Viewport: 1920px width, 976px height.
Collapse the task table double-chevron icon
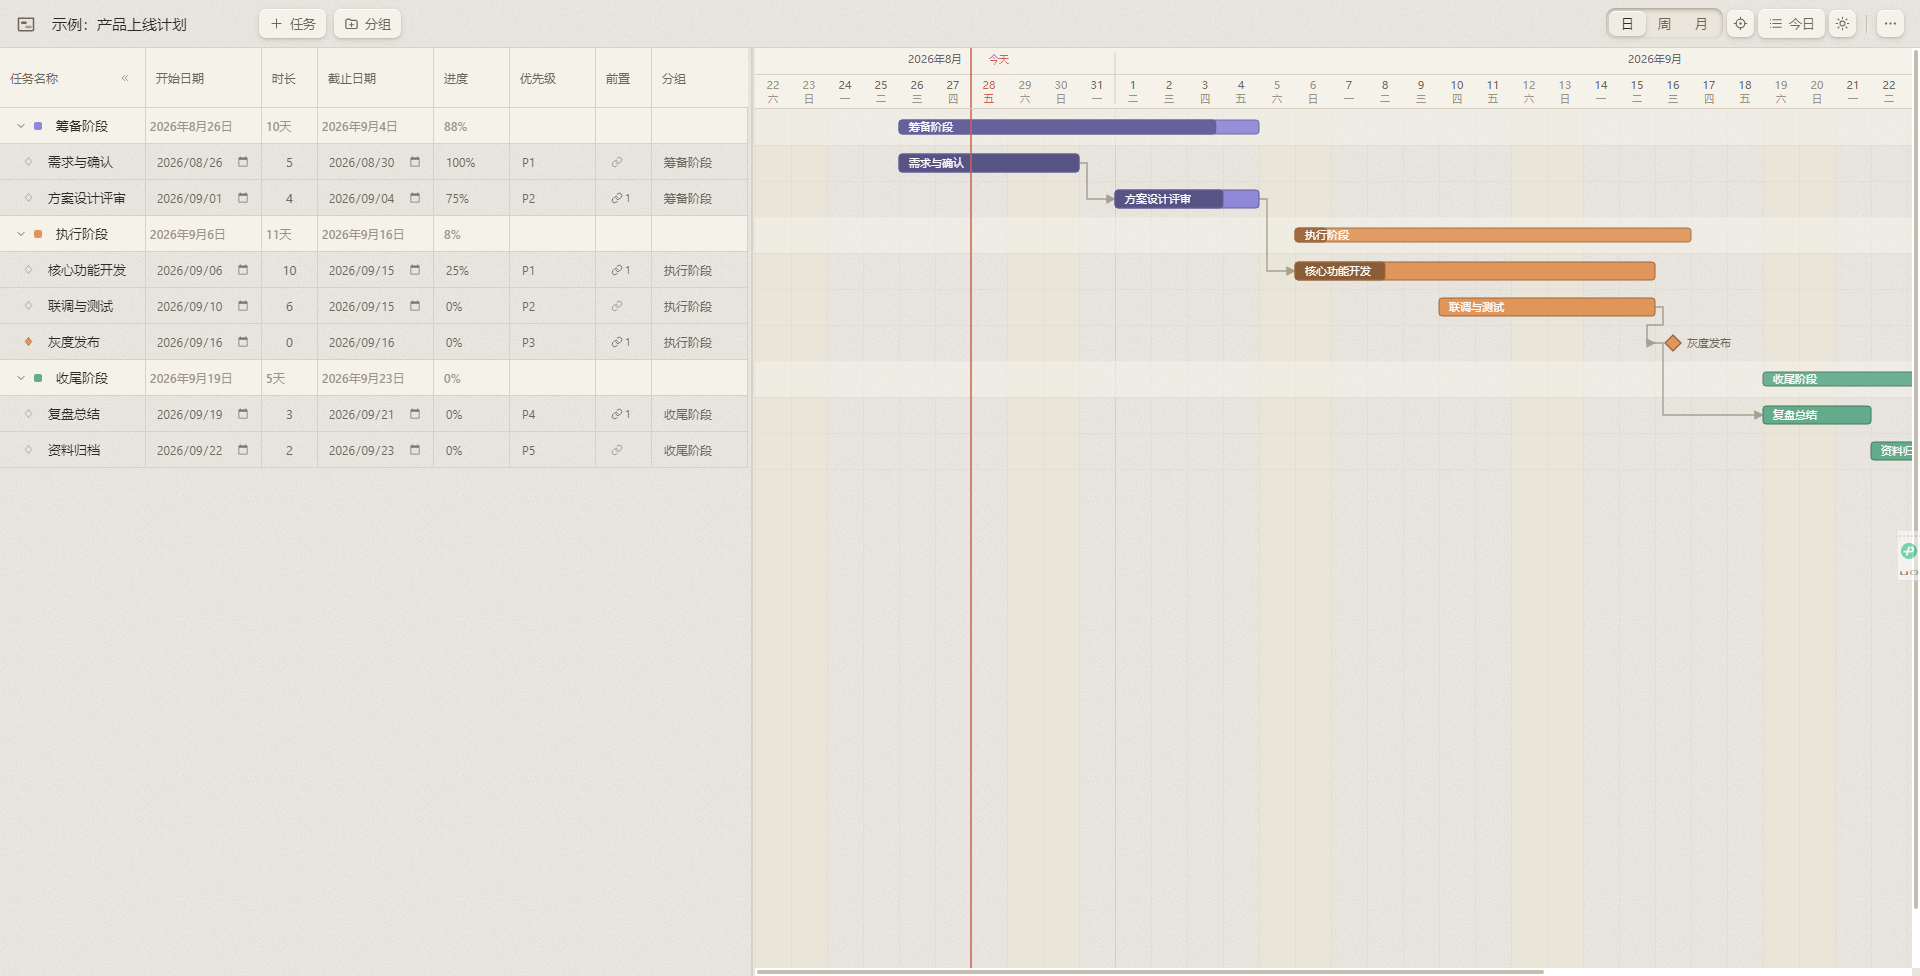(x=125, y=78)
